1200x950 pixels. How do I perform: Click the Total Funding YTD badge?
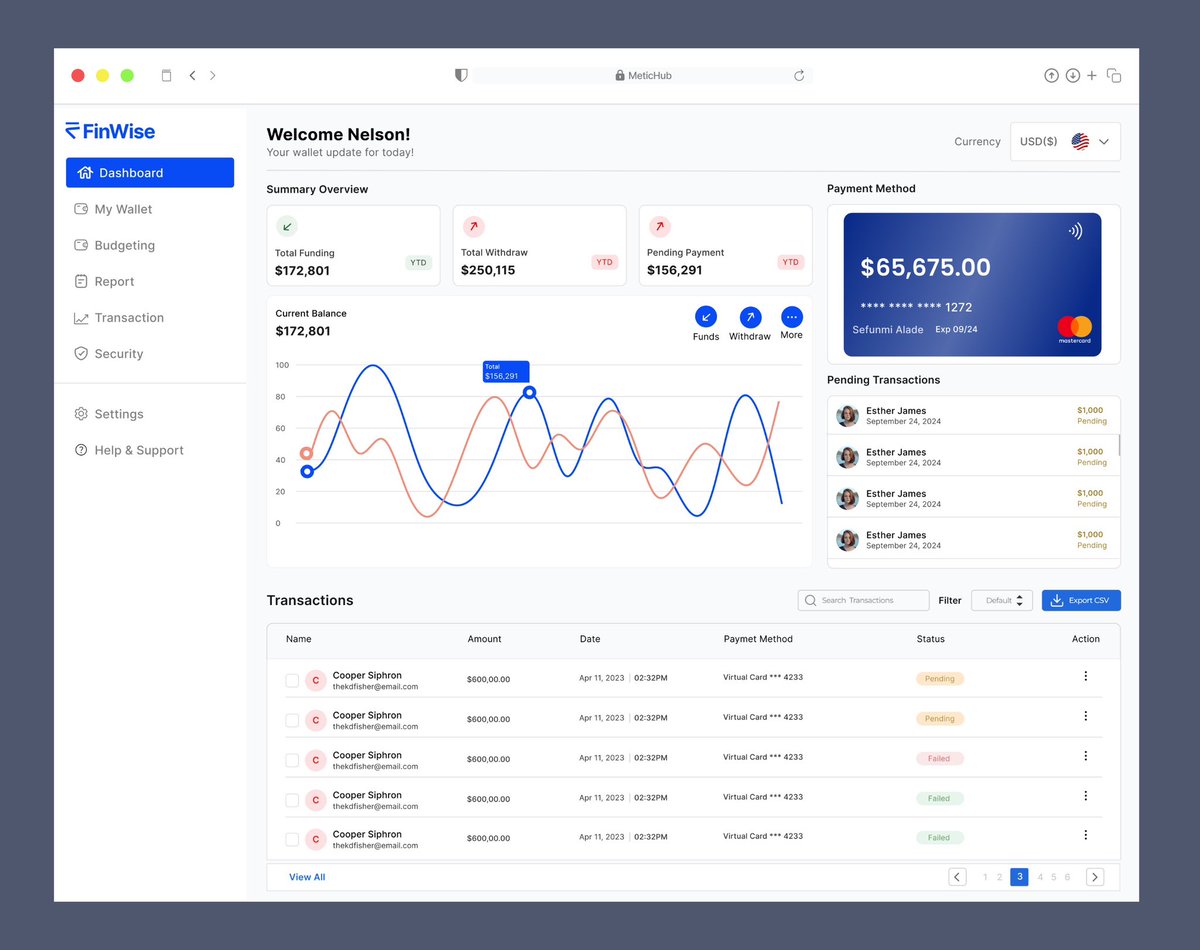pyautogui.click(x=418, y=263)
